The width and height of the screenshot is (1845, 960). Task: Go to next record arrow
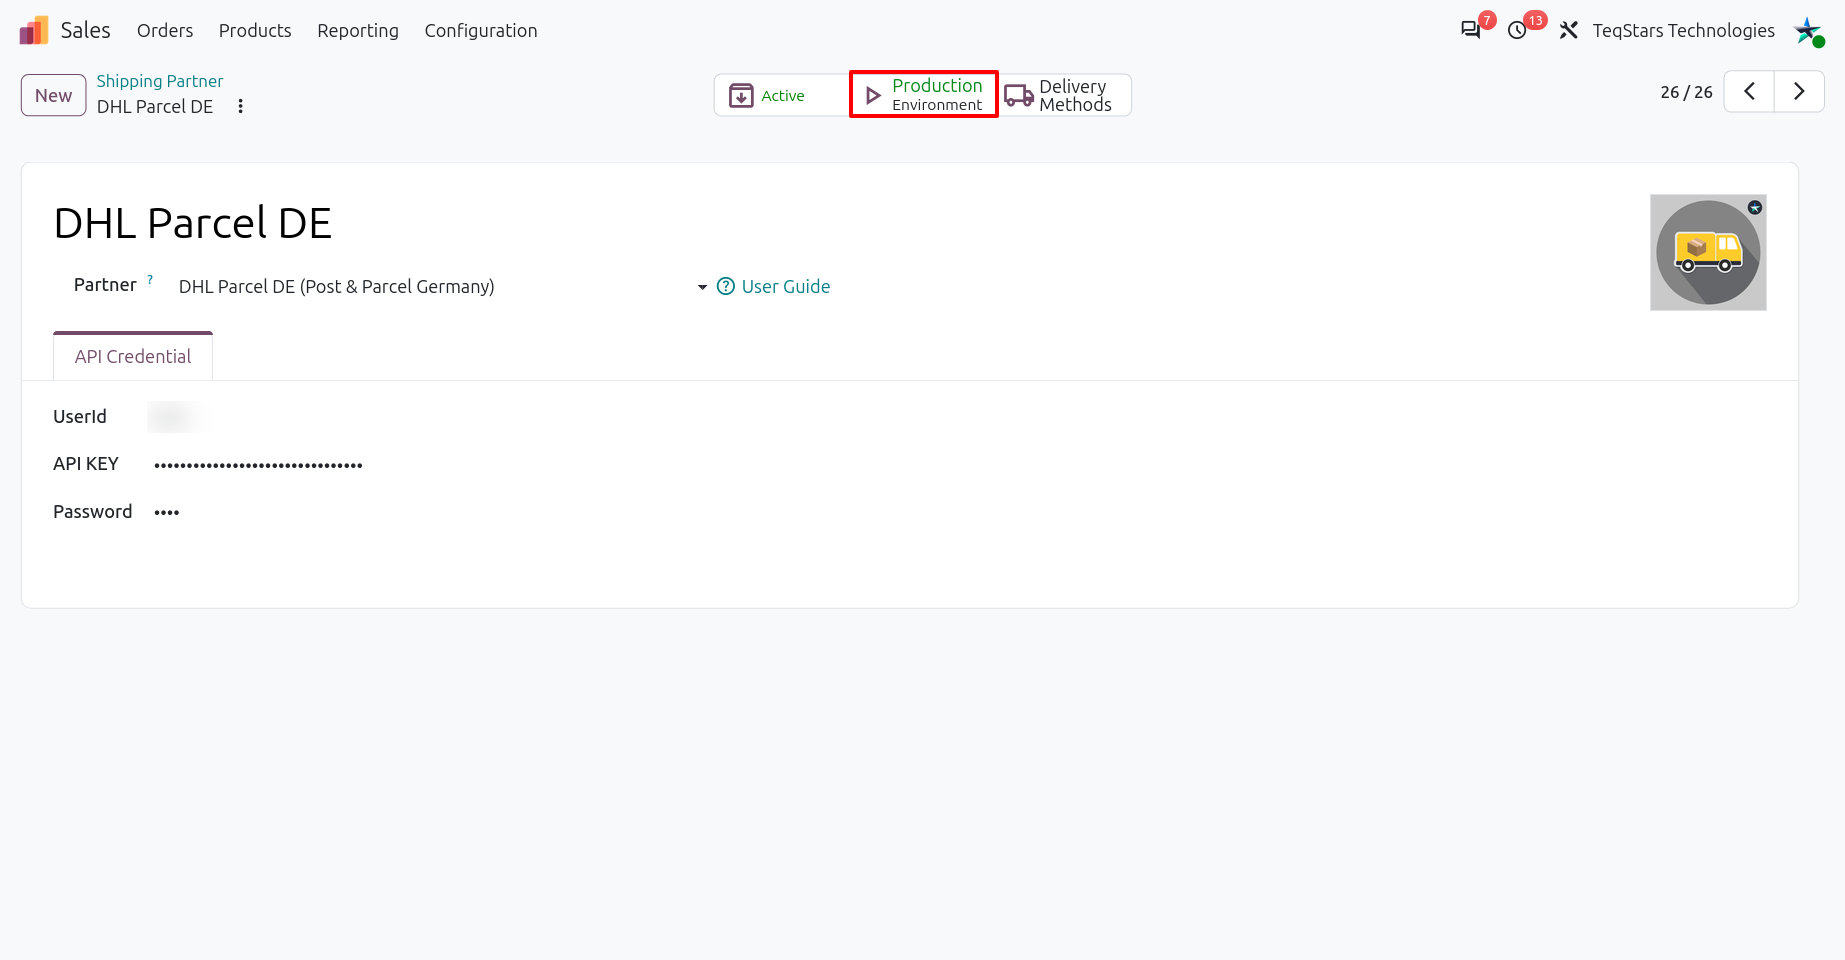click(x=1799, y=91)
